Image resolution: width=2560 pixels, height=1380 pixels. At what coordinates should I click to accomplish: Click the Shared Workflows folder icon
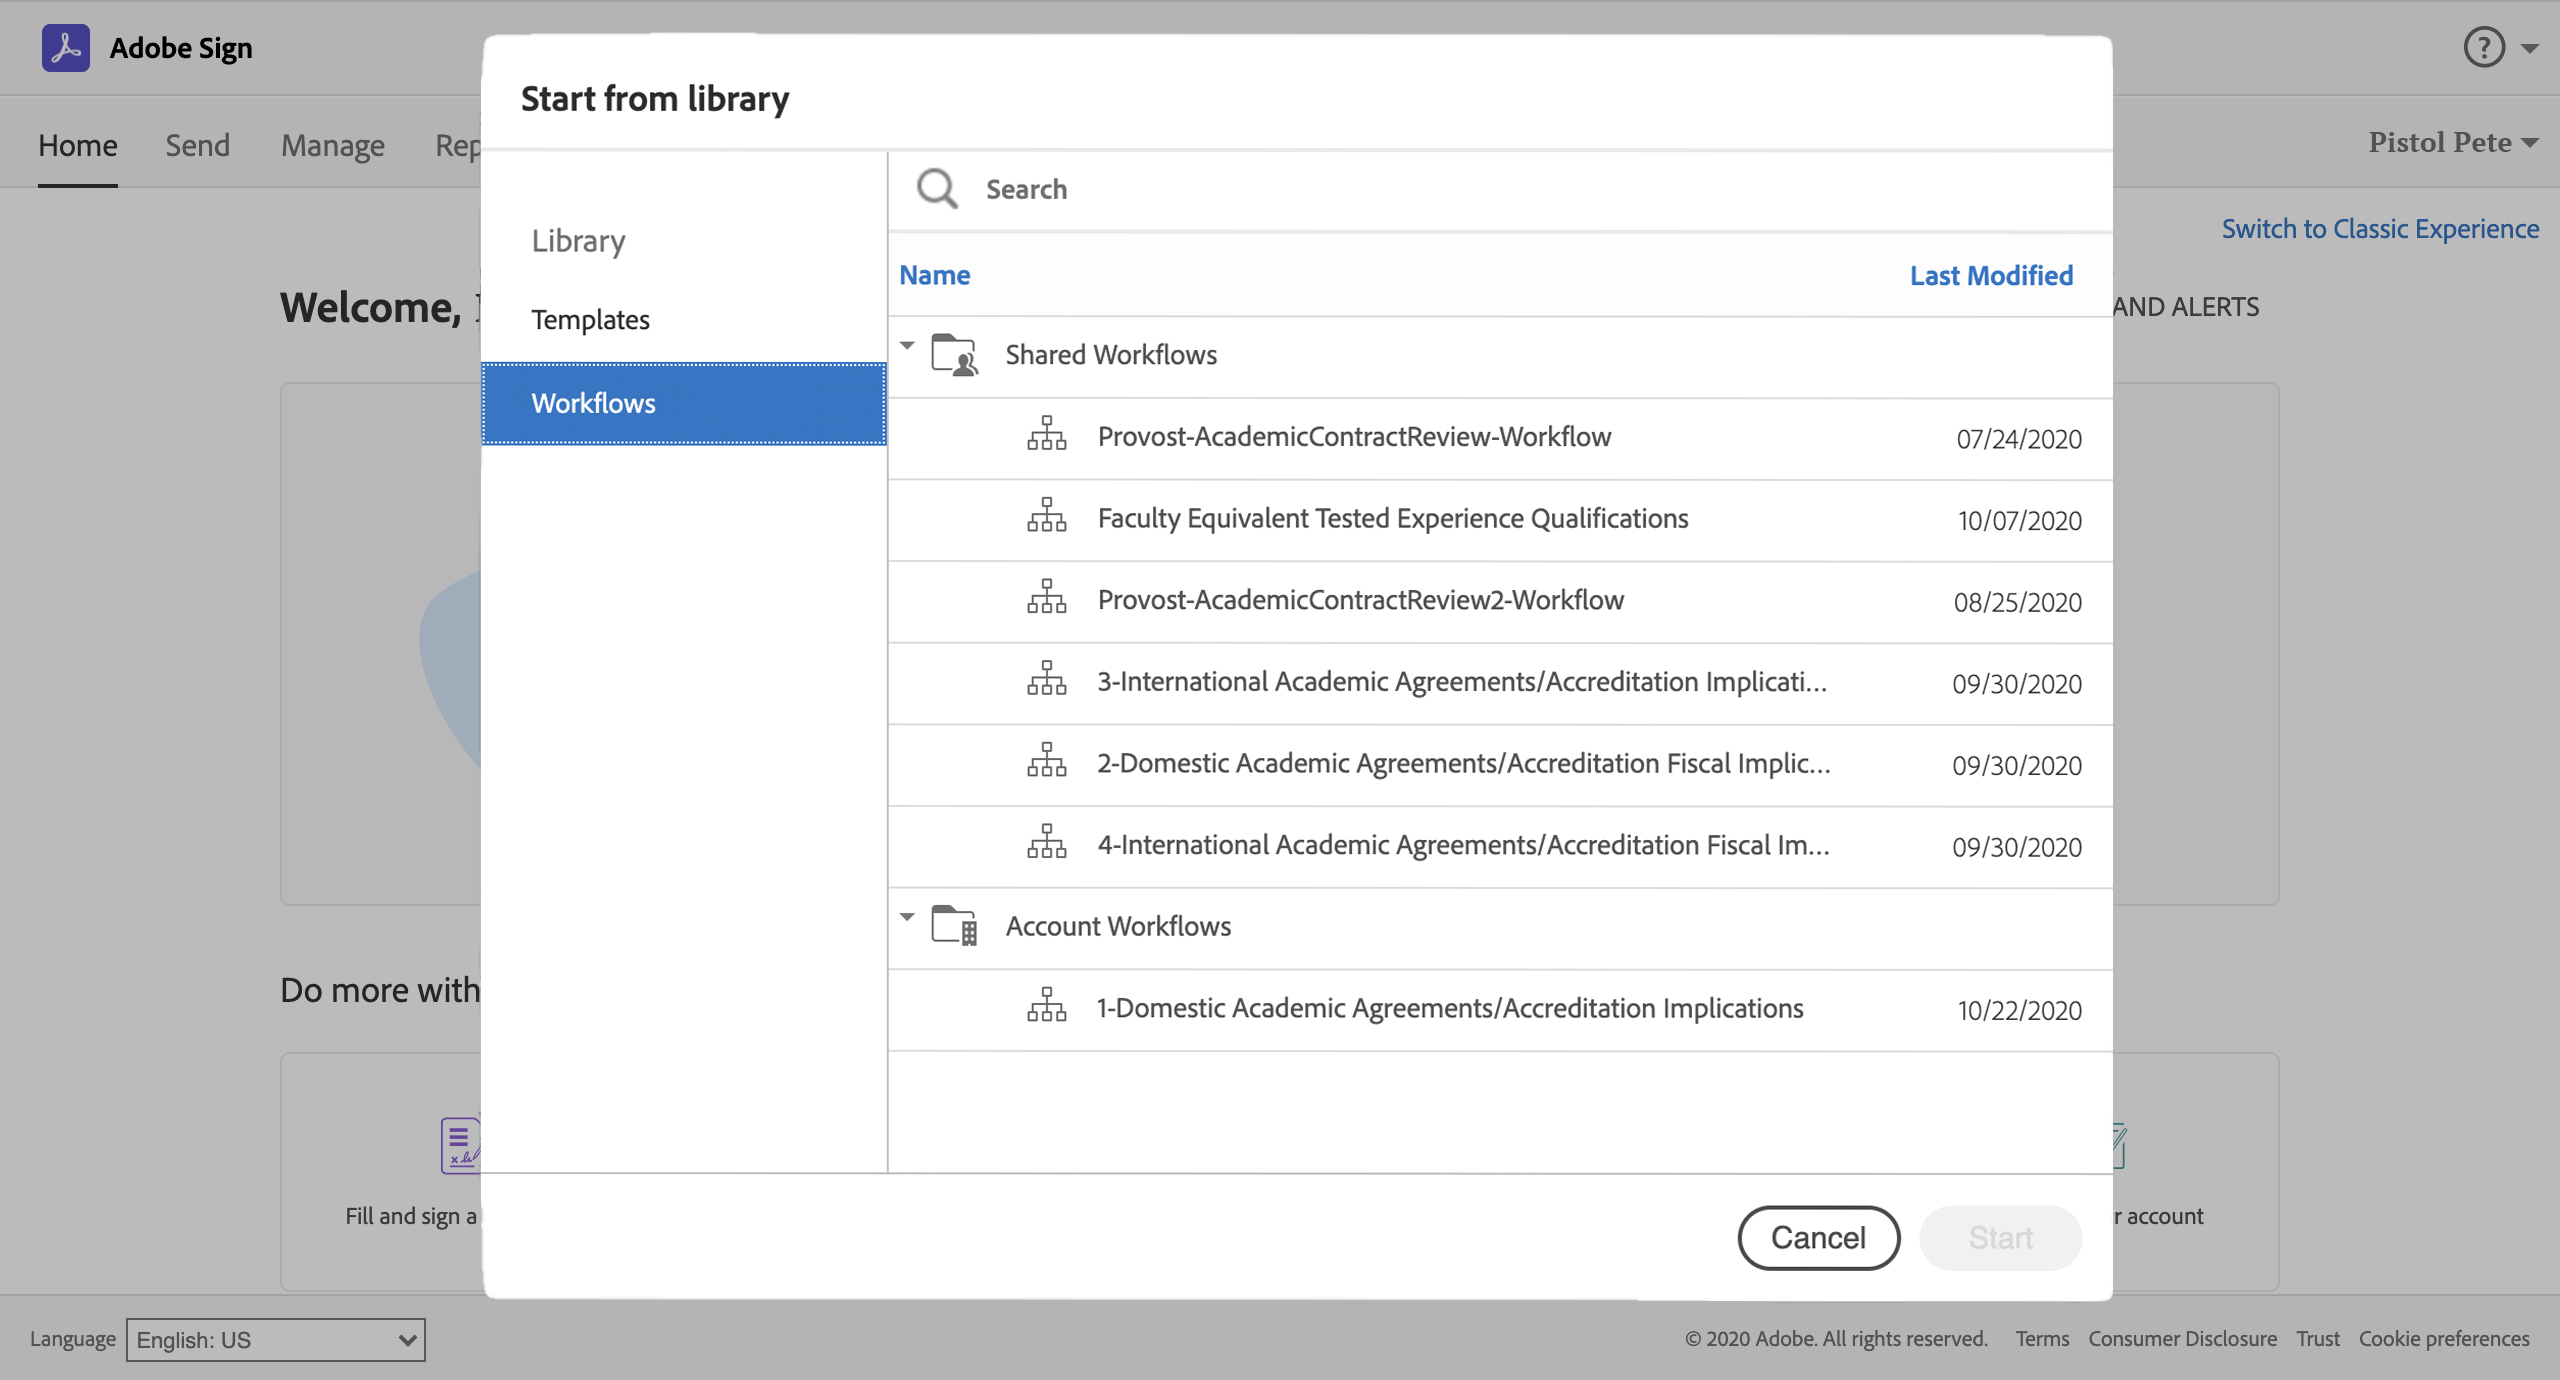point(954,354)
